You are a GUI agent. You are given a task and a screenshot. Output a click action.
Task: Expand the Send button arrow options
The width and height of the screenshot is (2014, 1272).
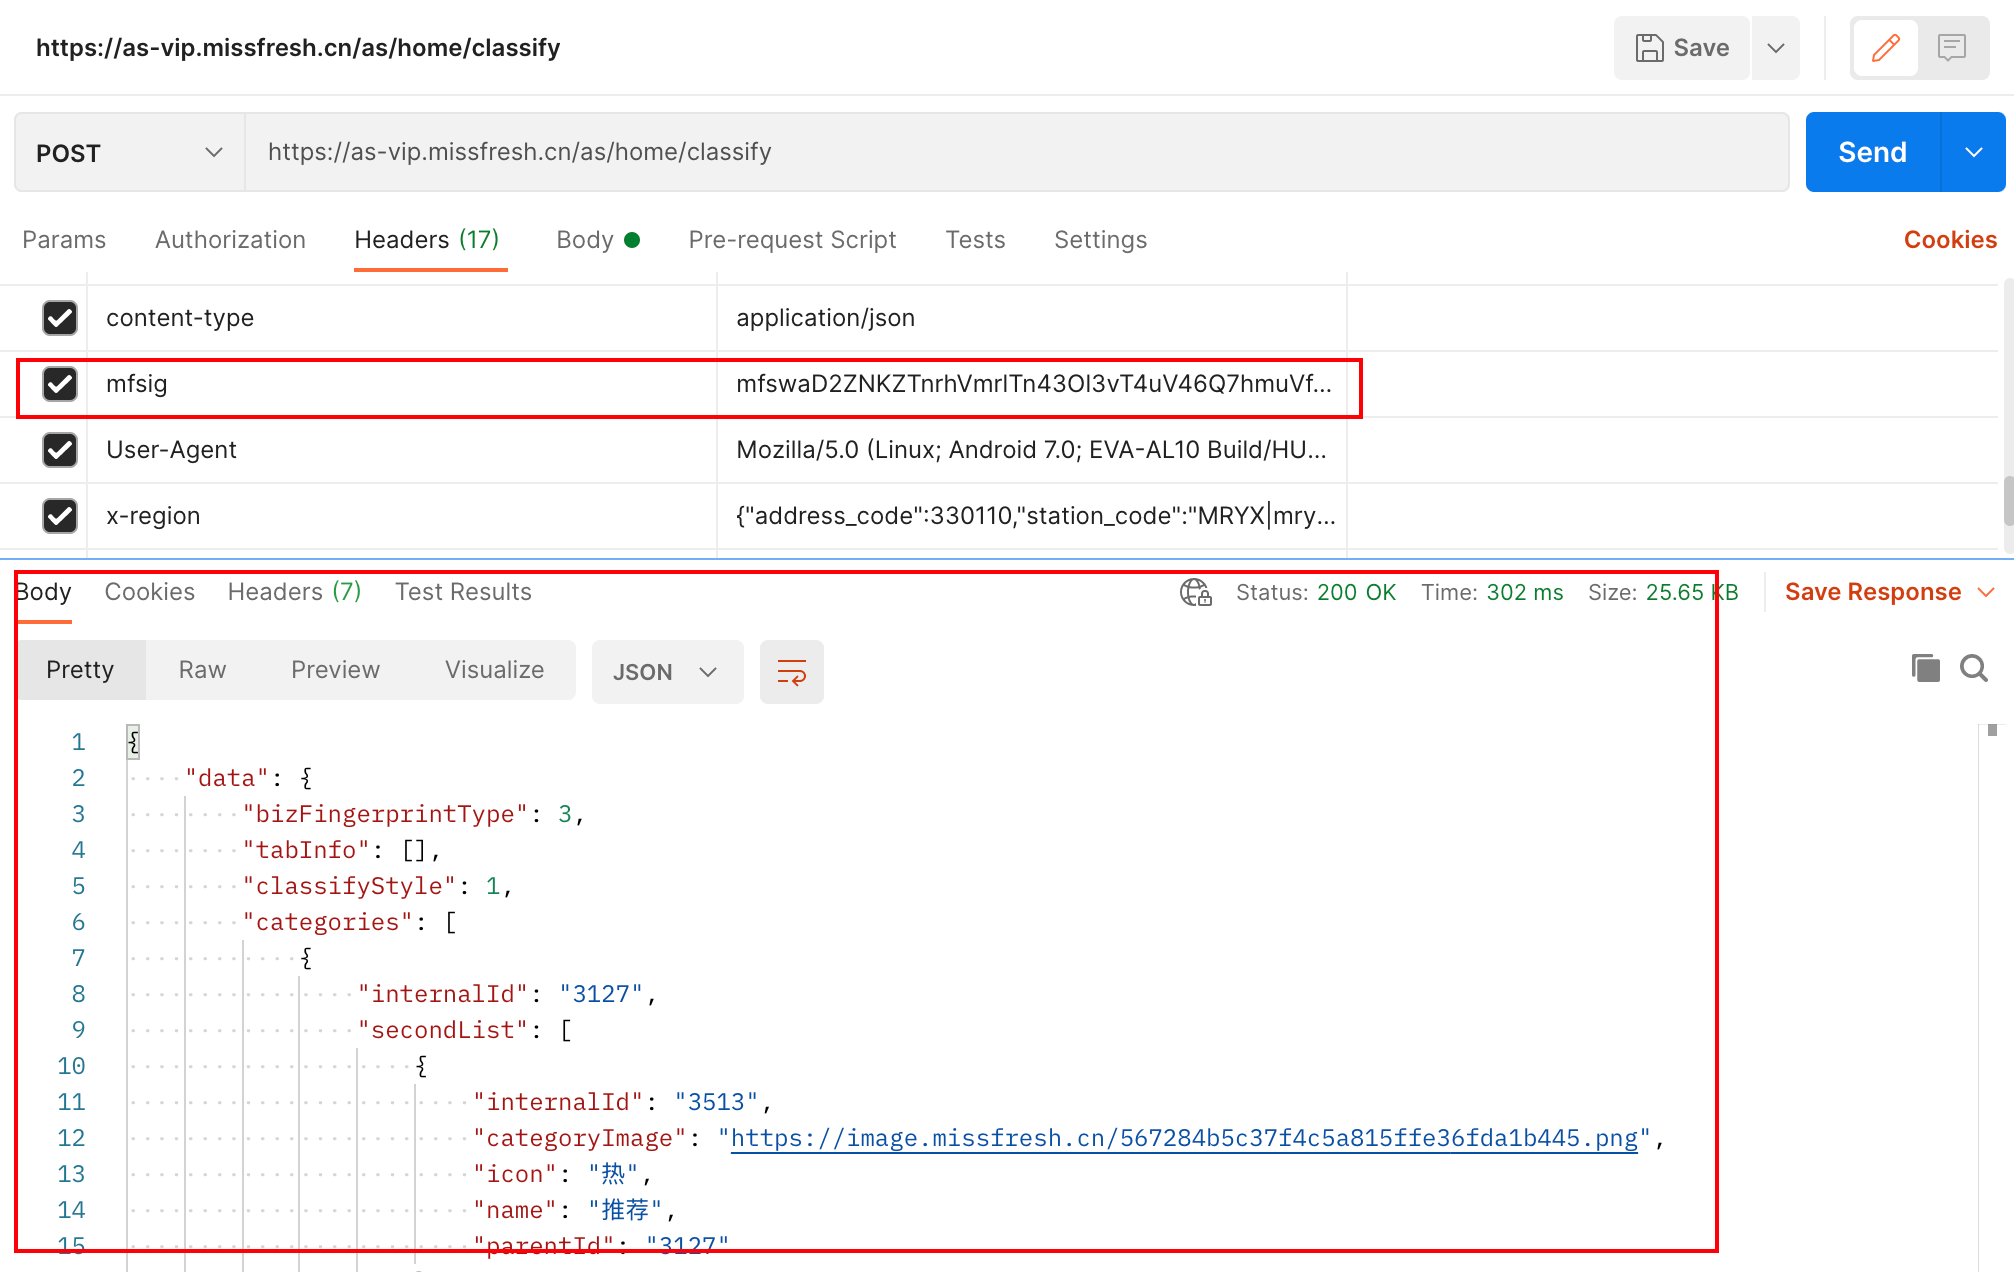[1973, 152]
